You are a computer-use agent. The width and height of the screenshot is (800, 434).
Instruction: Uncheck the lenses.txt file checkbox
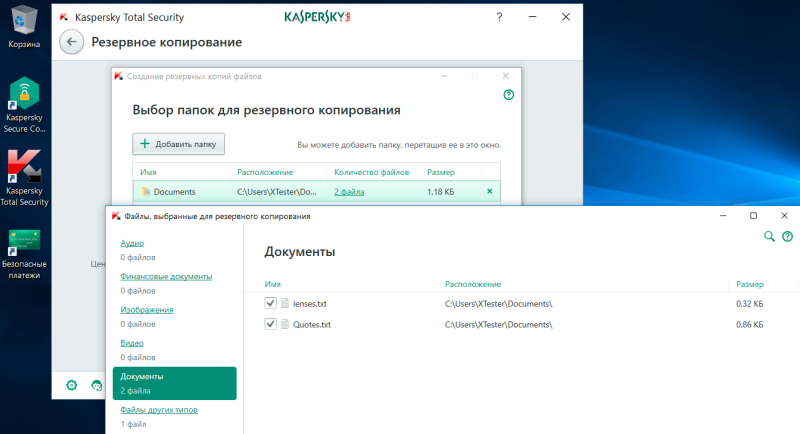point(270,303)
